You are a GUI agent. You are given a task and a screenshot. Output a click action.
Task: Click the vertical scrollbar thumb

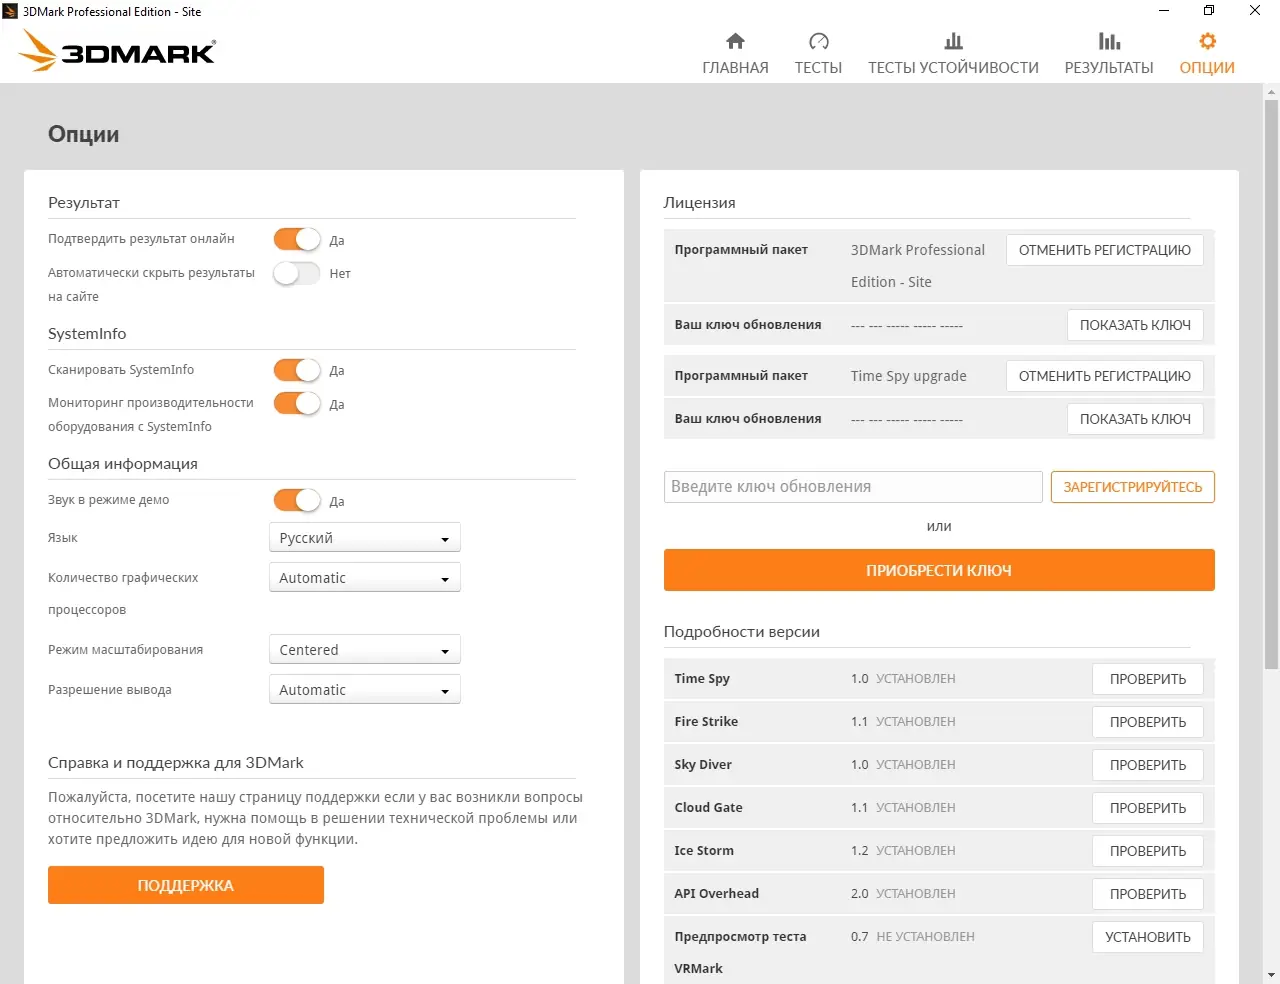[x=1271, y=384]
